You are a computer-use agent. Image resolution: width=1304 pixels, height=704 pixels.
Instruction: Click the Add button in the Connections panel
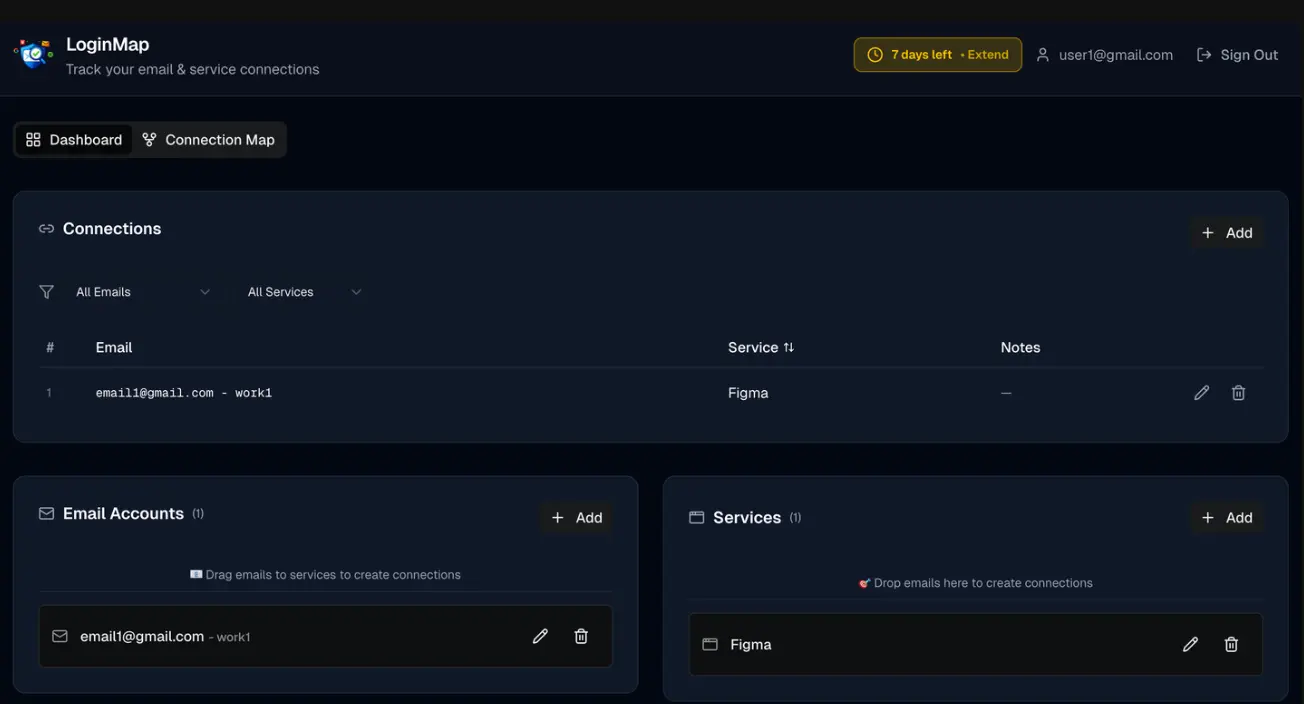[1227, 232]
